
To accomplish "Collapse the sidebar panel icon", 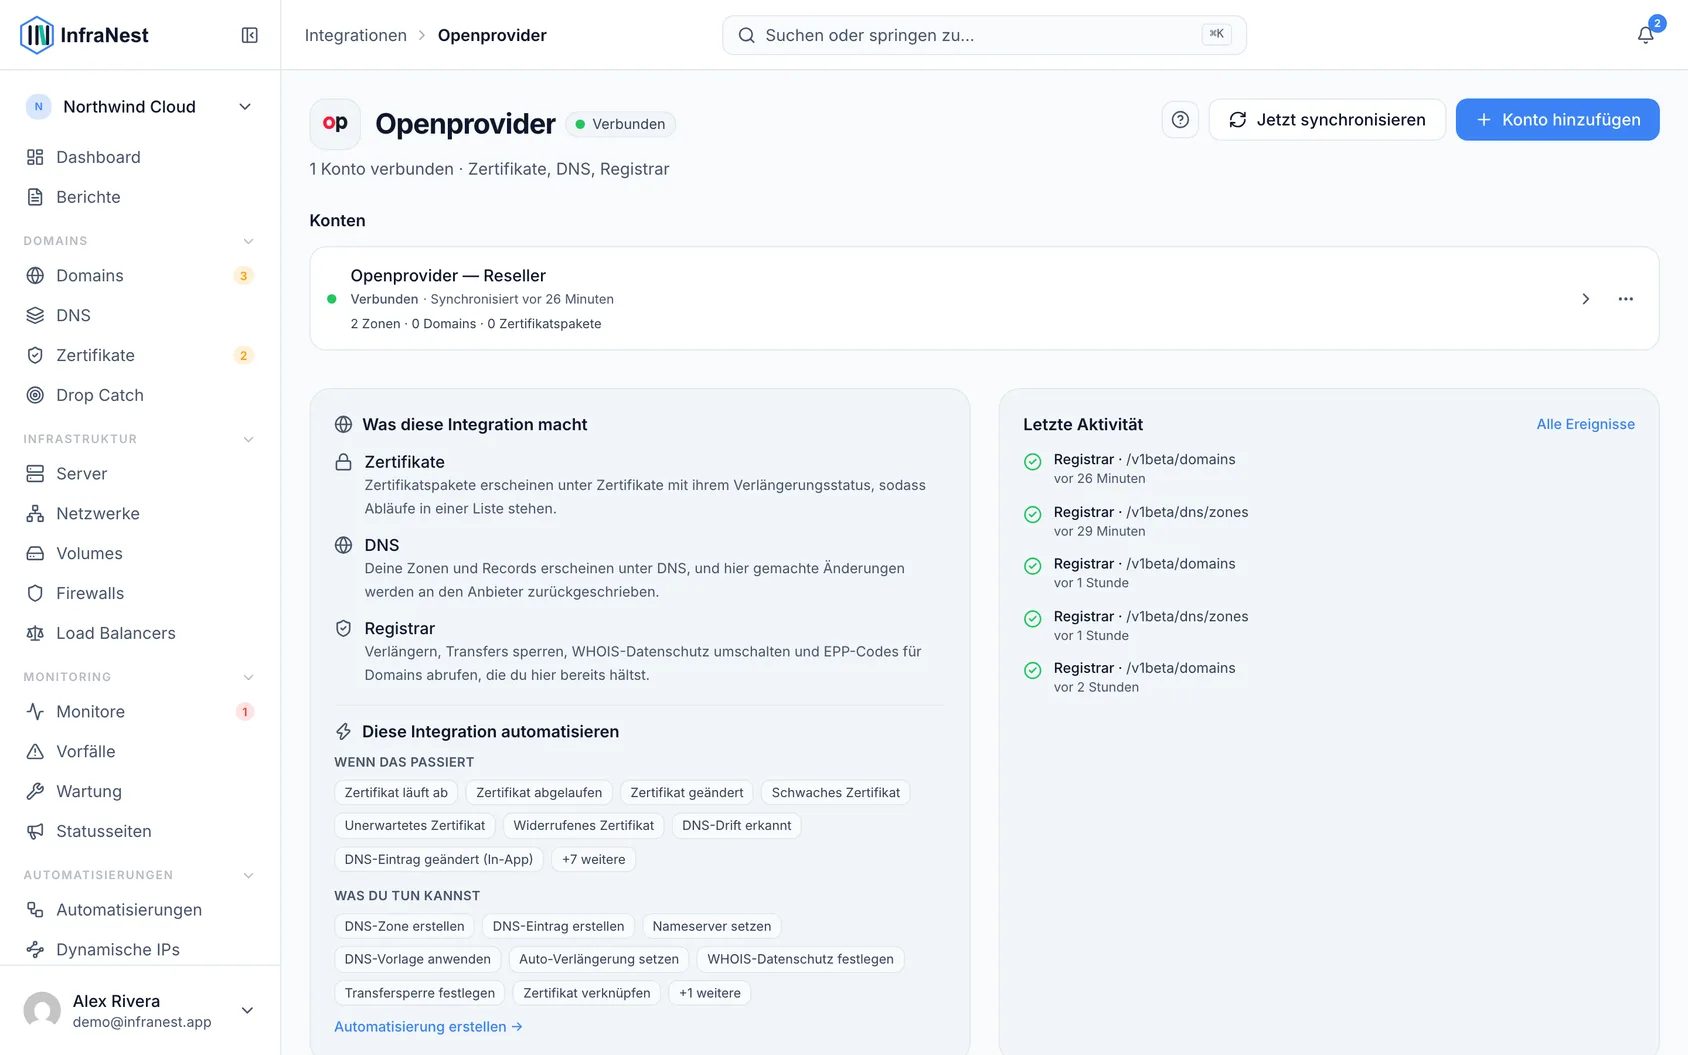I will [x=250, y=35].
